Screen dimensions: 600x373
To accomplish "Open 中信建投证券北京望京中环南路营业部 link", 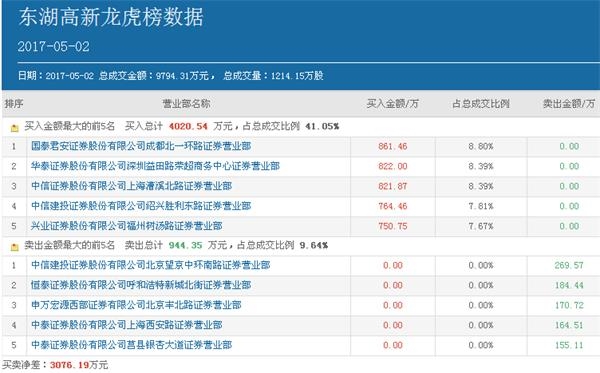I will pos(151,265).
